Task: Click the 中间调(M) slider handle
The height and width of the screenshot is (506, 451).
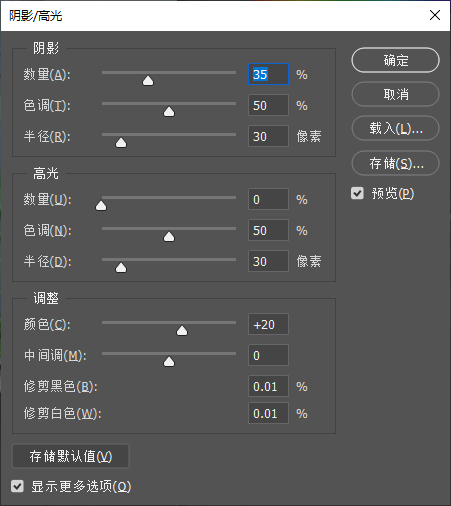Action: (x=169, y=362)
